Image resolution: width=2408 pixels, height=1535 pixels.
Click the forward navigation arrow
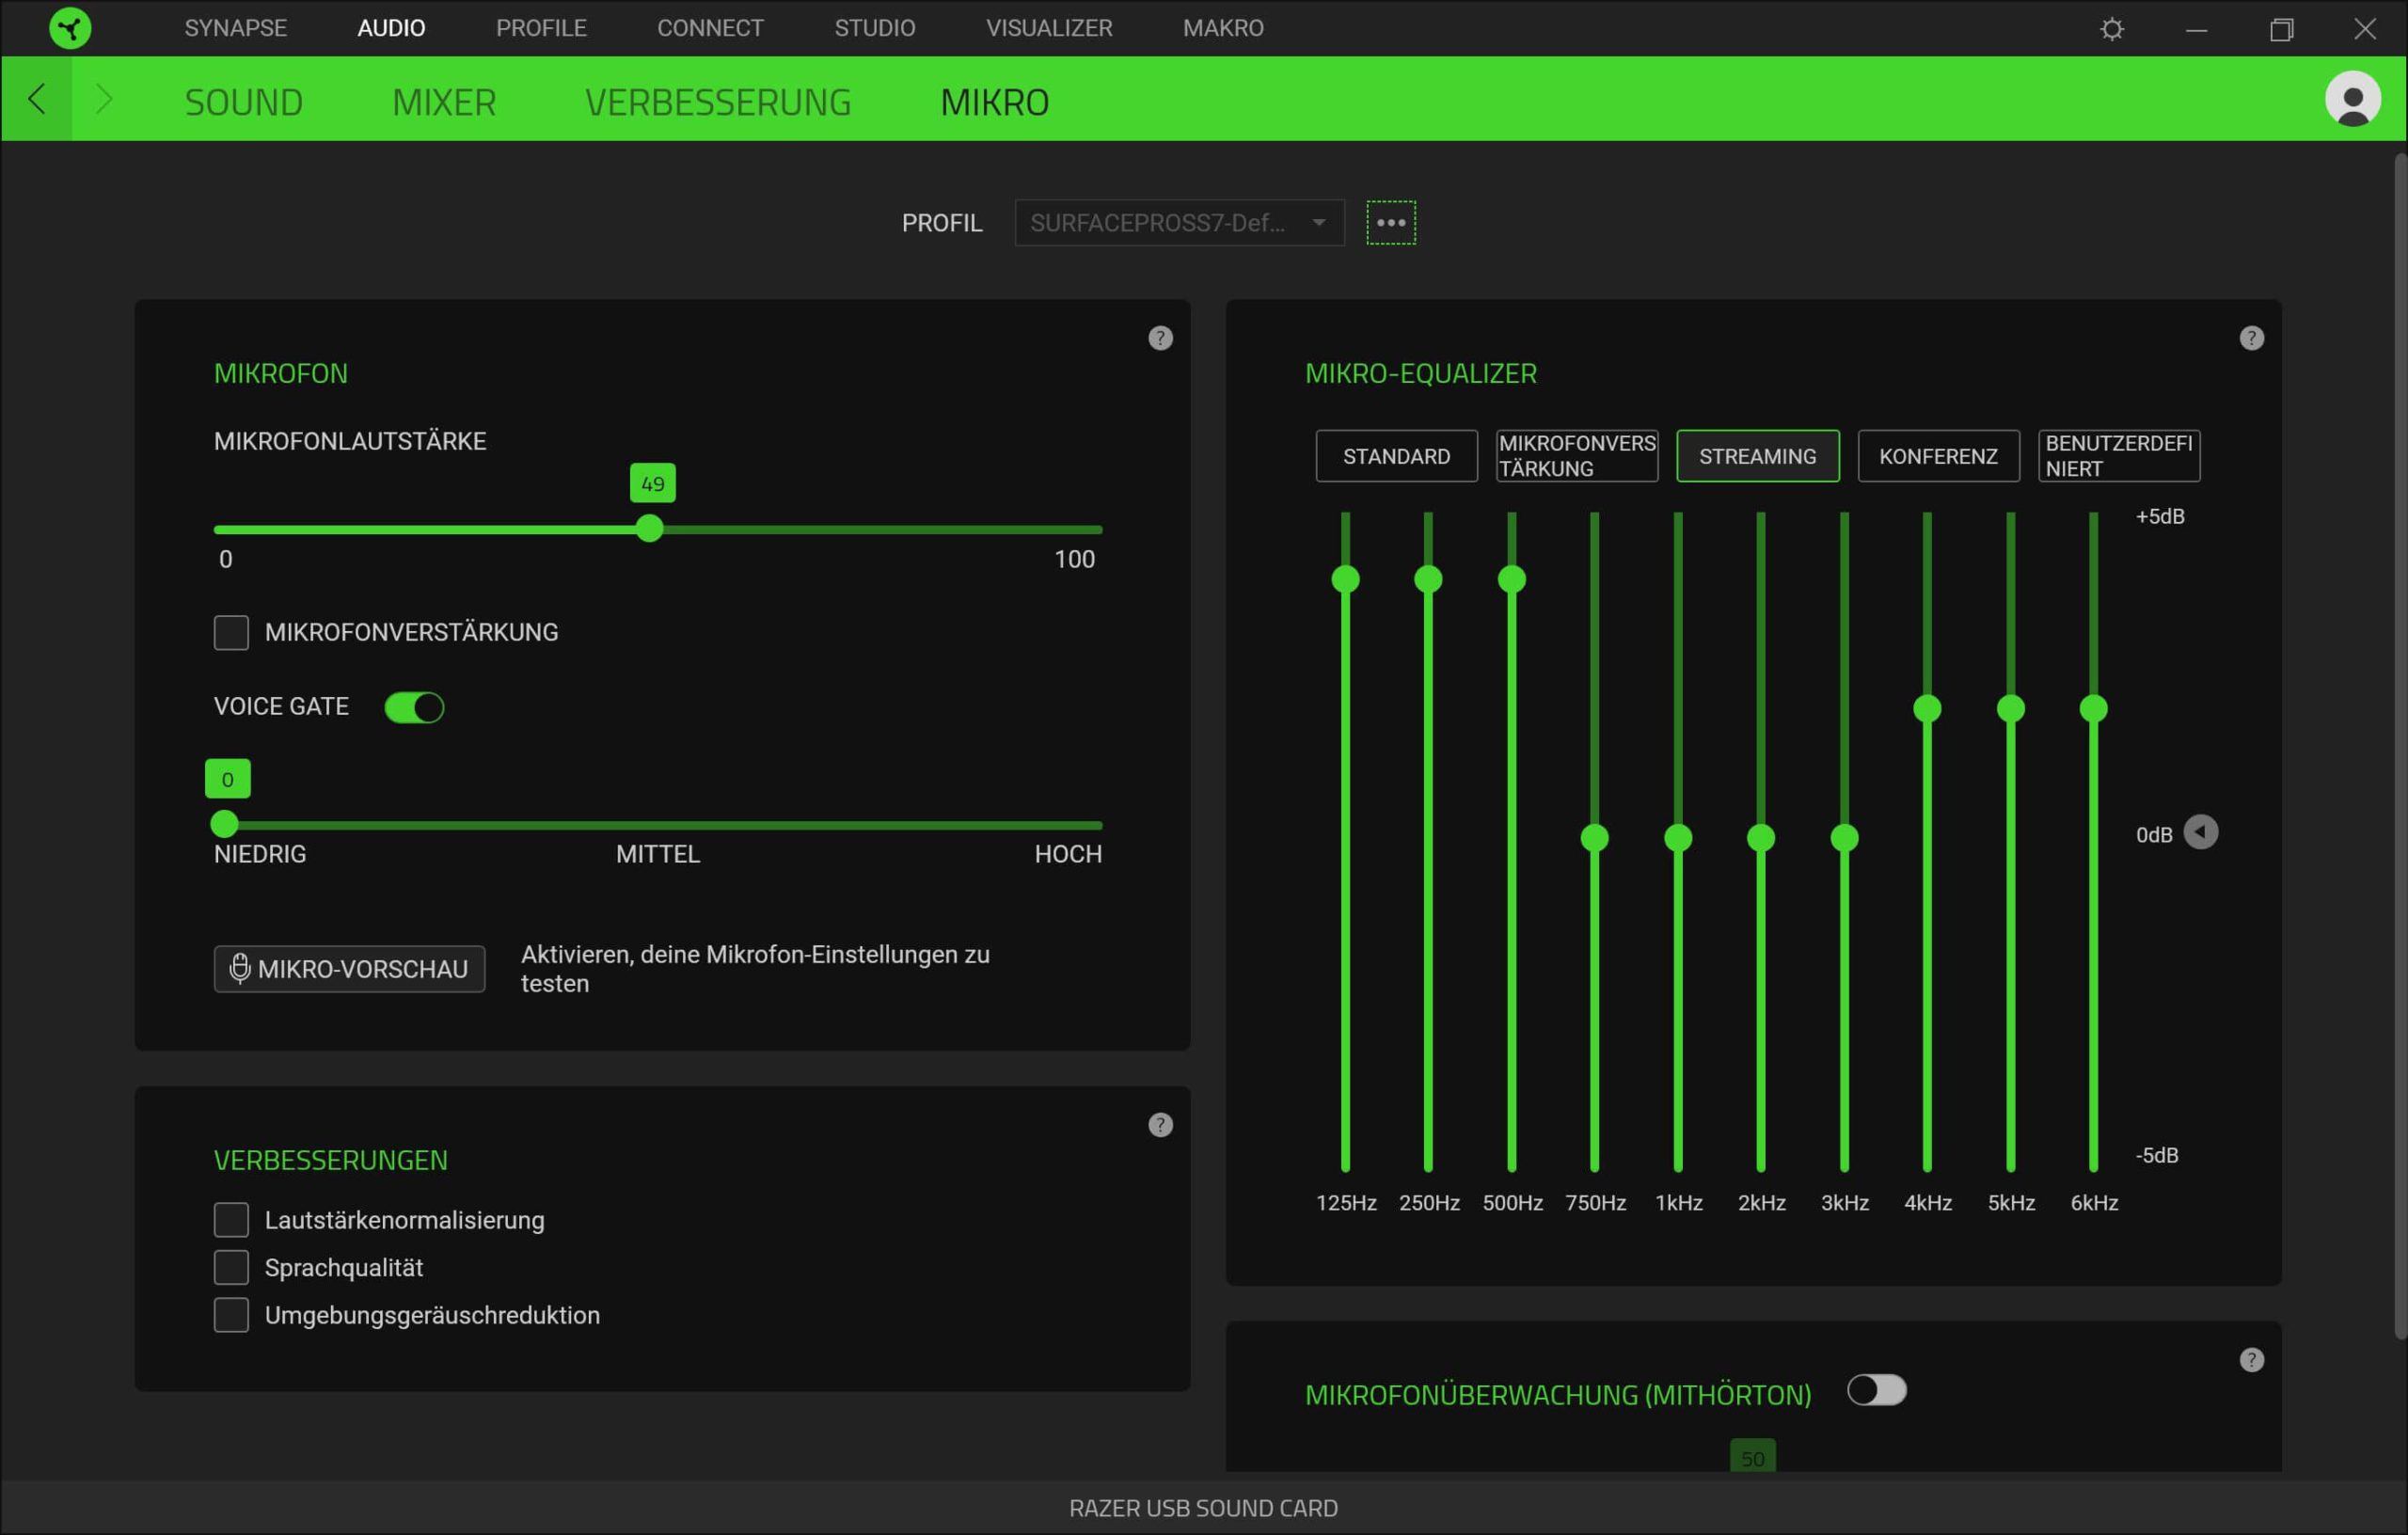pos(103,99)
